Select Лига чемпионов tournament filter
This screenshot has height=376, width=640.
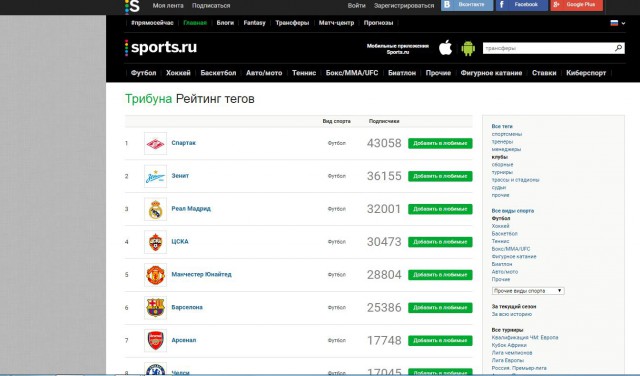(512, 353)
